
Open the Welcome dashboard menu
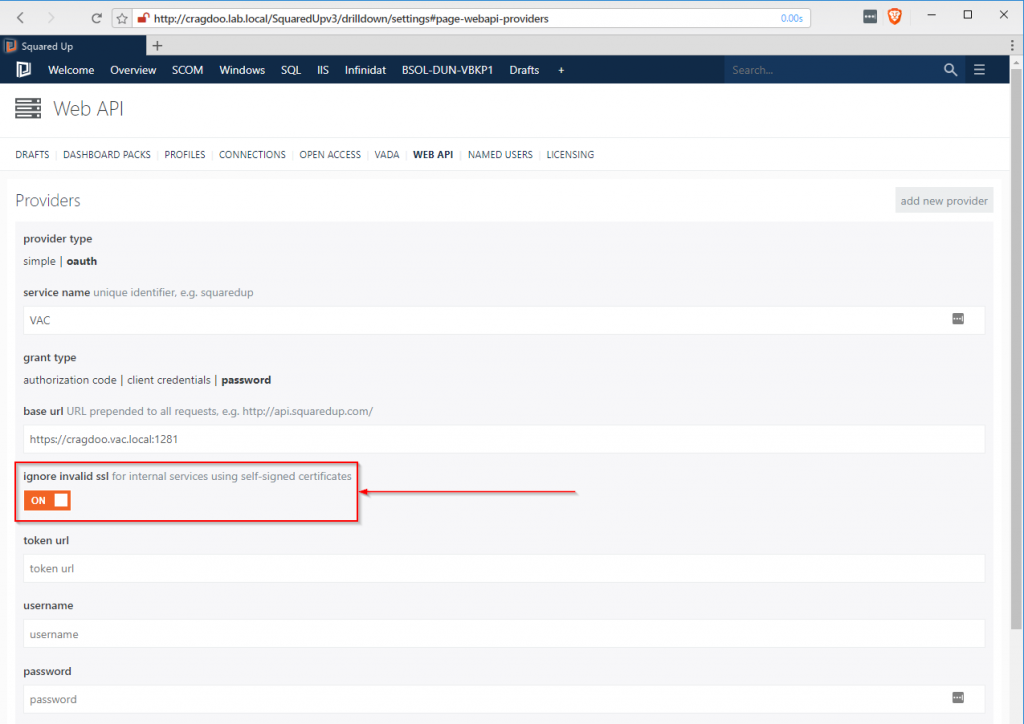(71, 70)
